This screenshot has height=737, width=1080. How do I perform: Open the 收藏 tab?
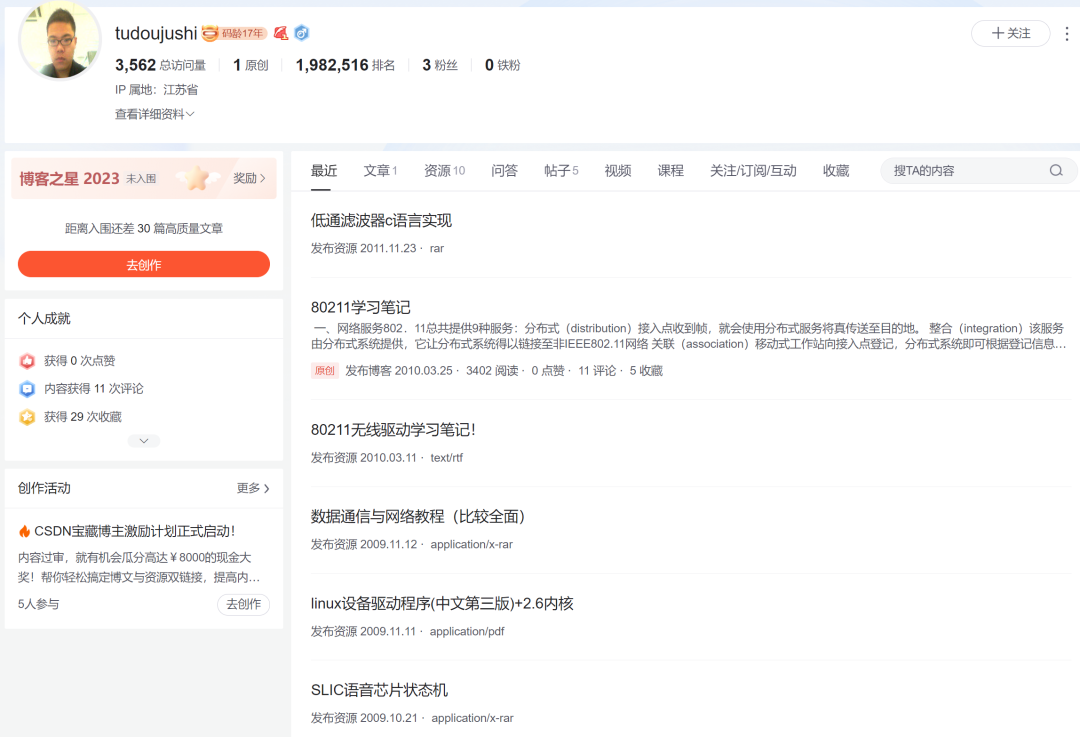coord(836,171)
